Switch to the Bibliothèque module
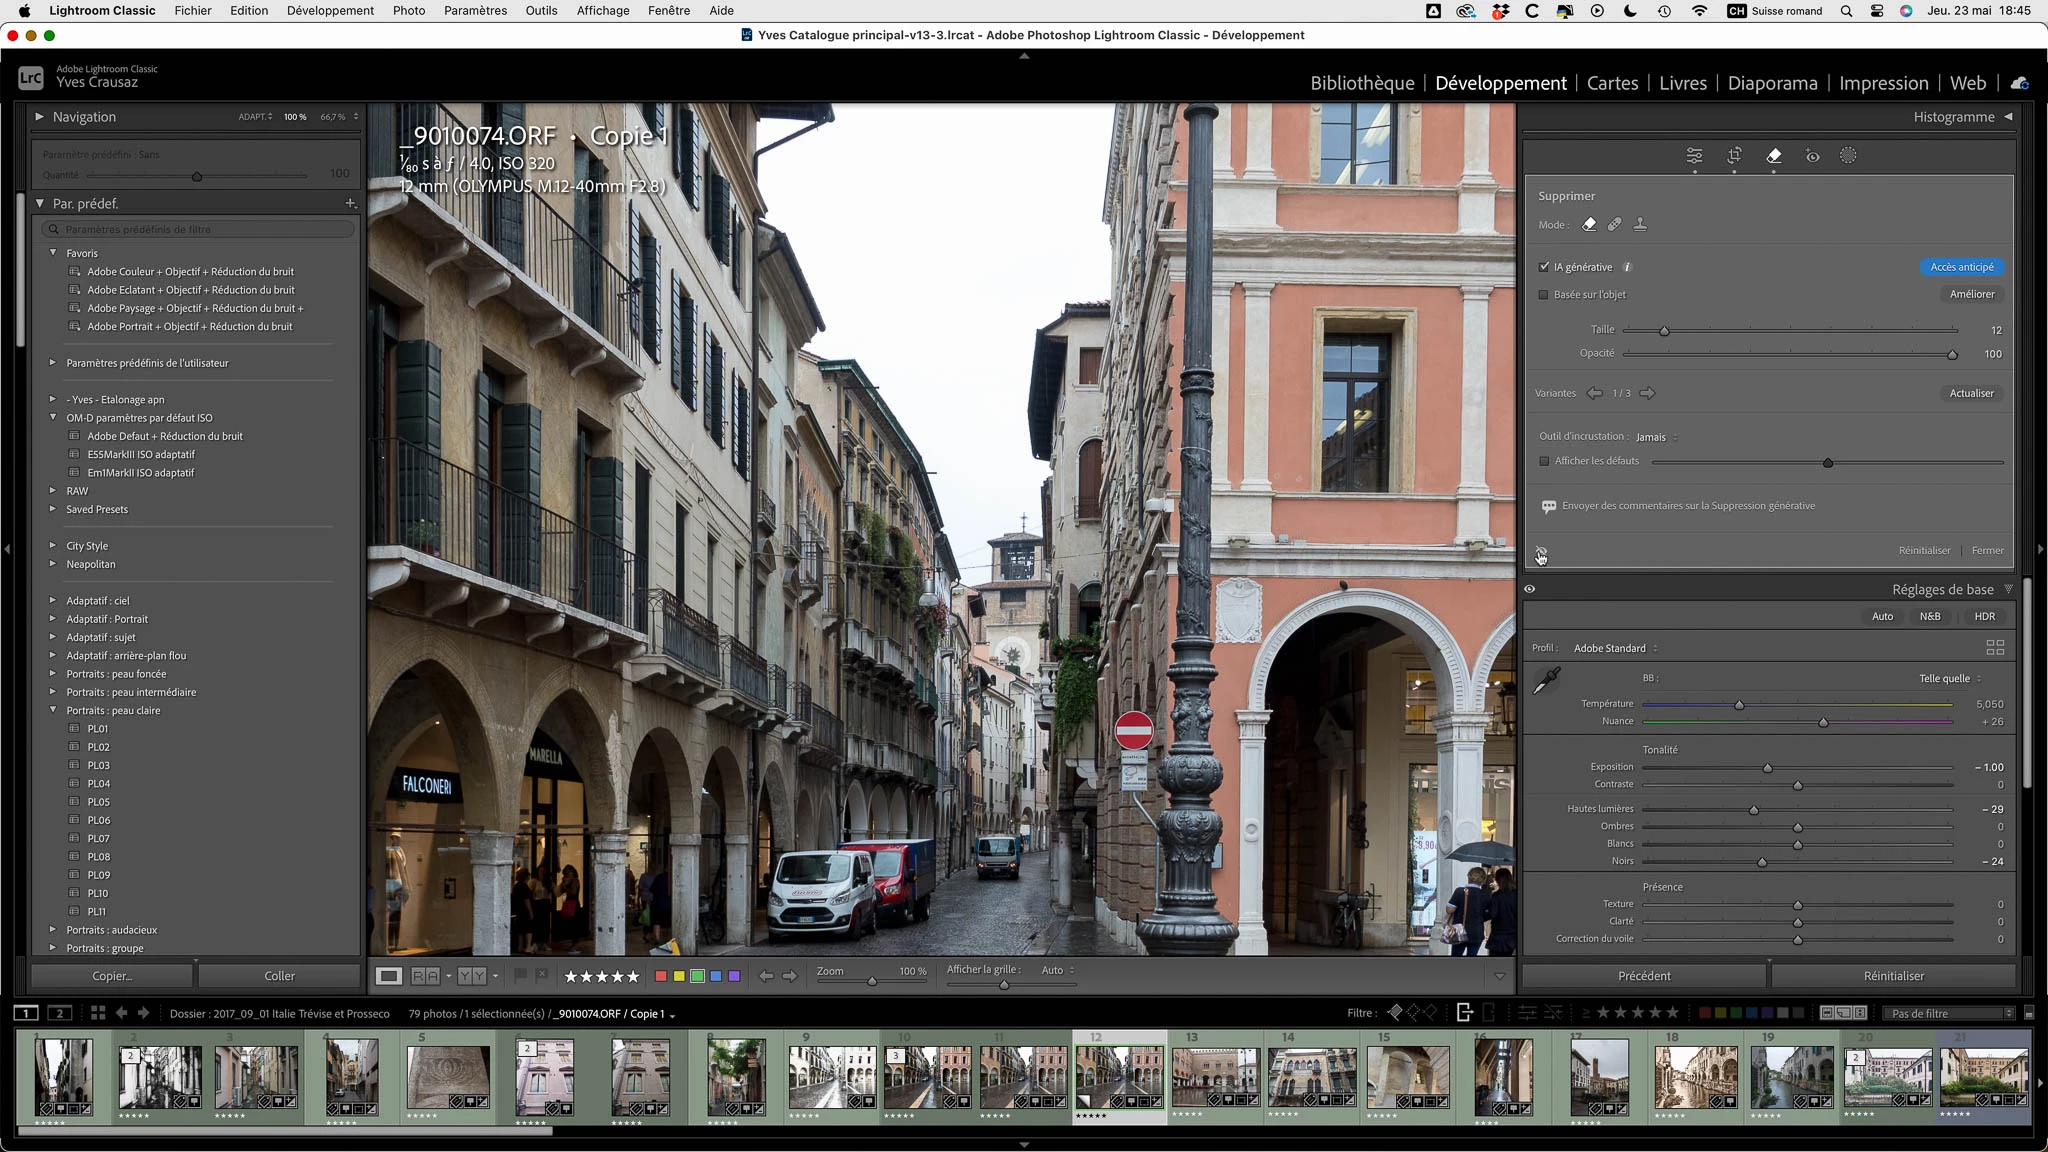Image resolution: width=2048 pixels, height=1152 pixels. click(x=1362, y=83)
